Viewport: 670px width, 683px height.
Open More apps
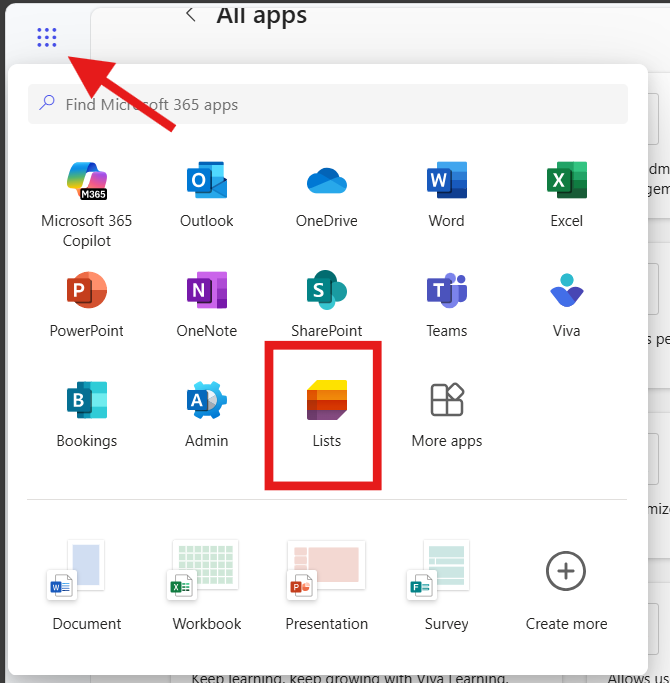pos(447,414)
